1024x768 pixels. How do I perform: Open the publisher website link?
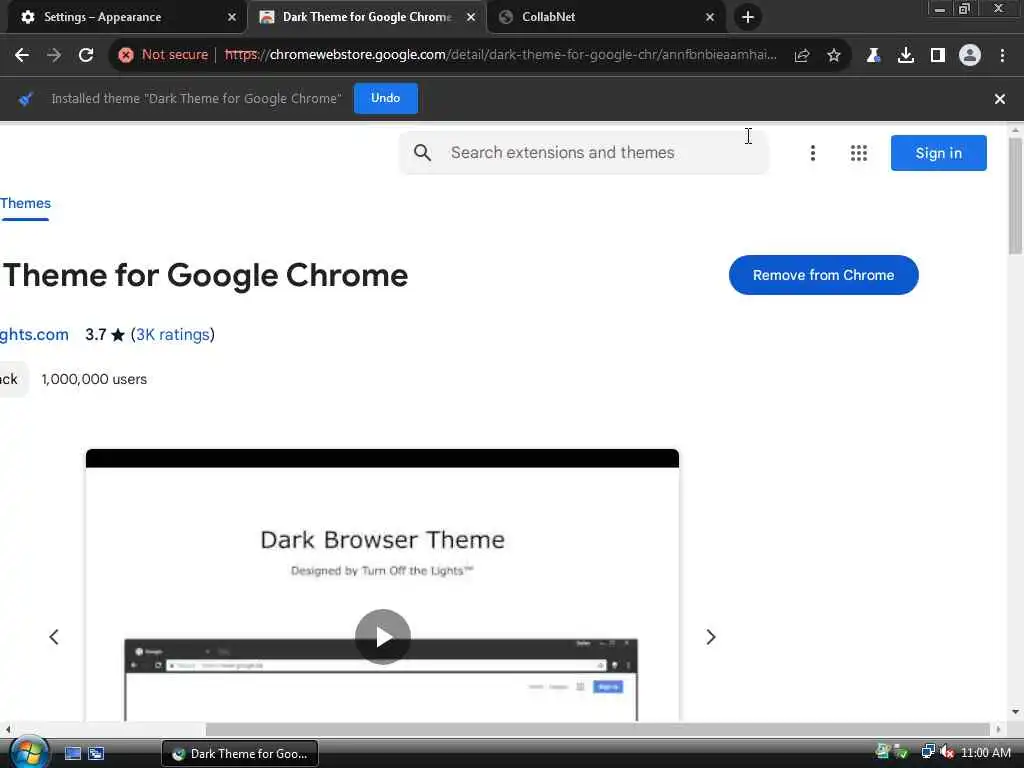34,335
